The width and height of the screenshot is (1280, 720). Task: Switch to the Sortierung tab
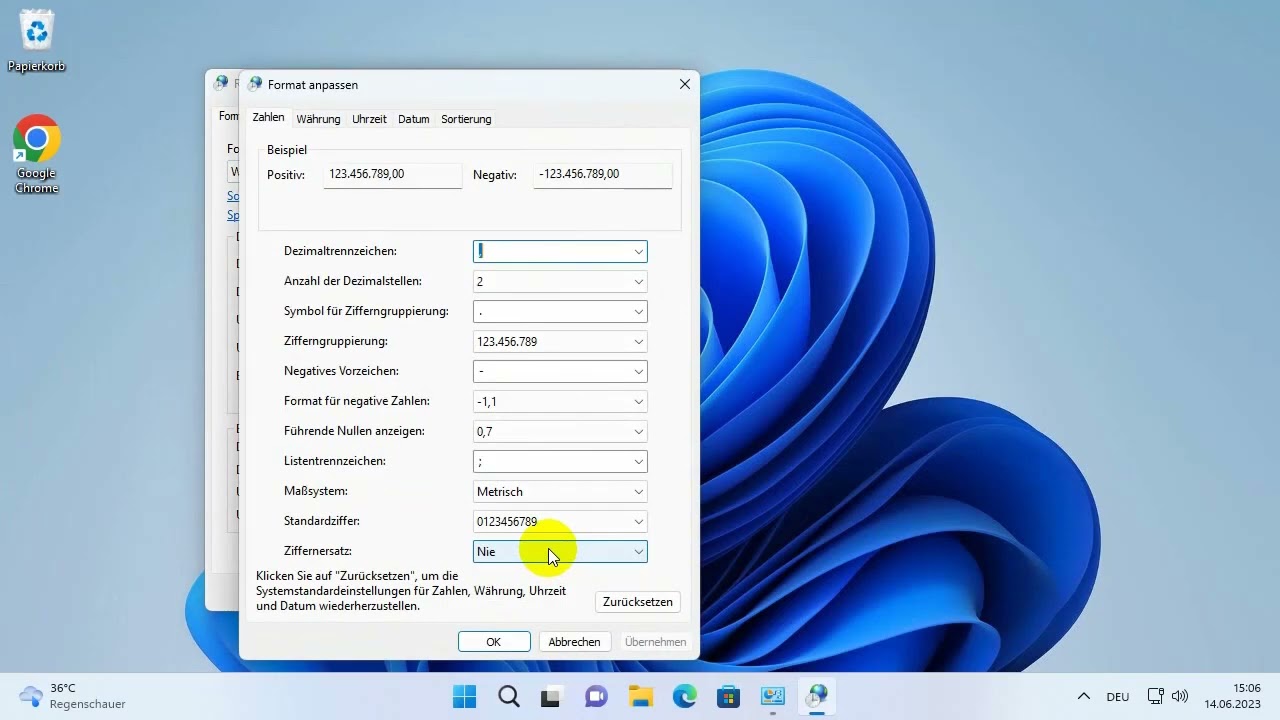pos(466,119)
